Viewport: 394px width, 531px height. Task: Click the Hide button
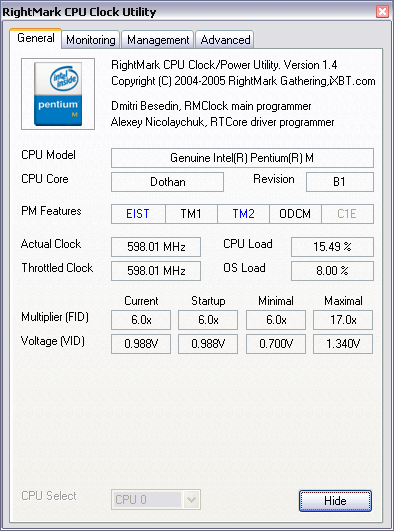tap(335, 501)
